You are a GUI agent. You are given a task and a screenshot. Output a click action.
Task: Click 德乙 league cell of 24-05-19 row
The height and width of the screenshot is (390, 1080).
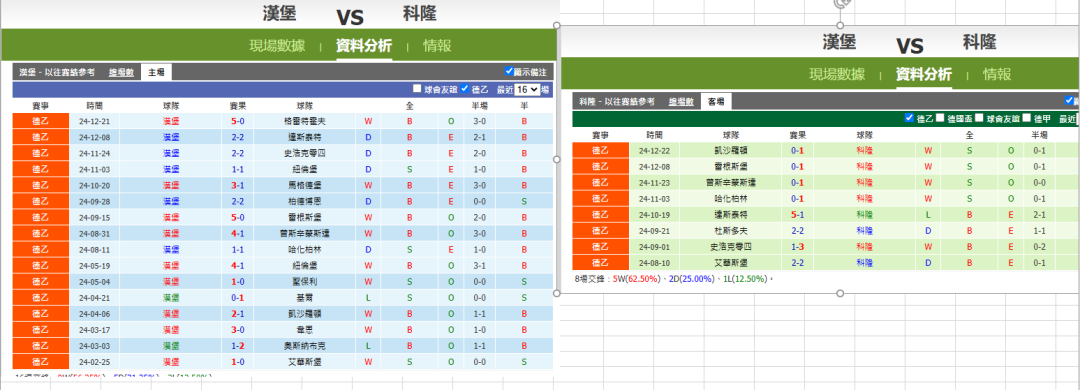41,265
